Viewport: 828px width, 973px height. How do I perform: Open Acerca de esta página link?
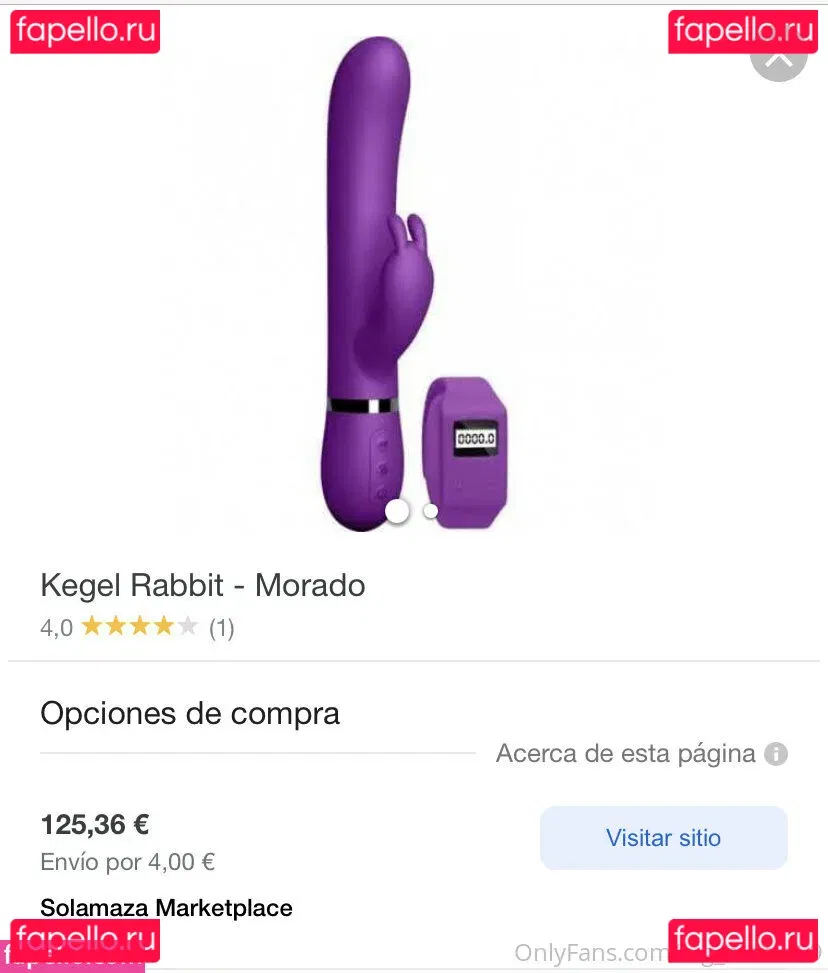pos(626,753)
